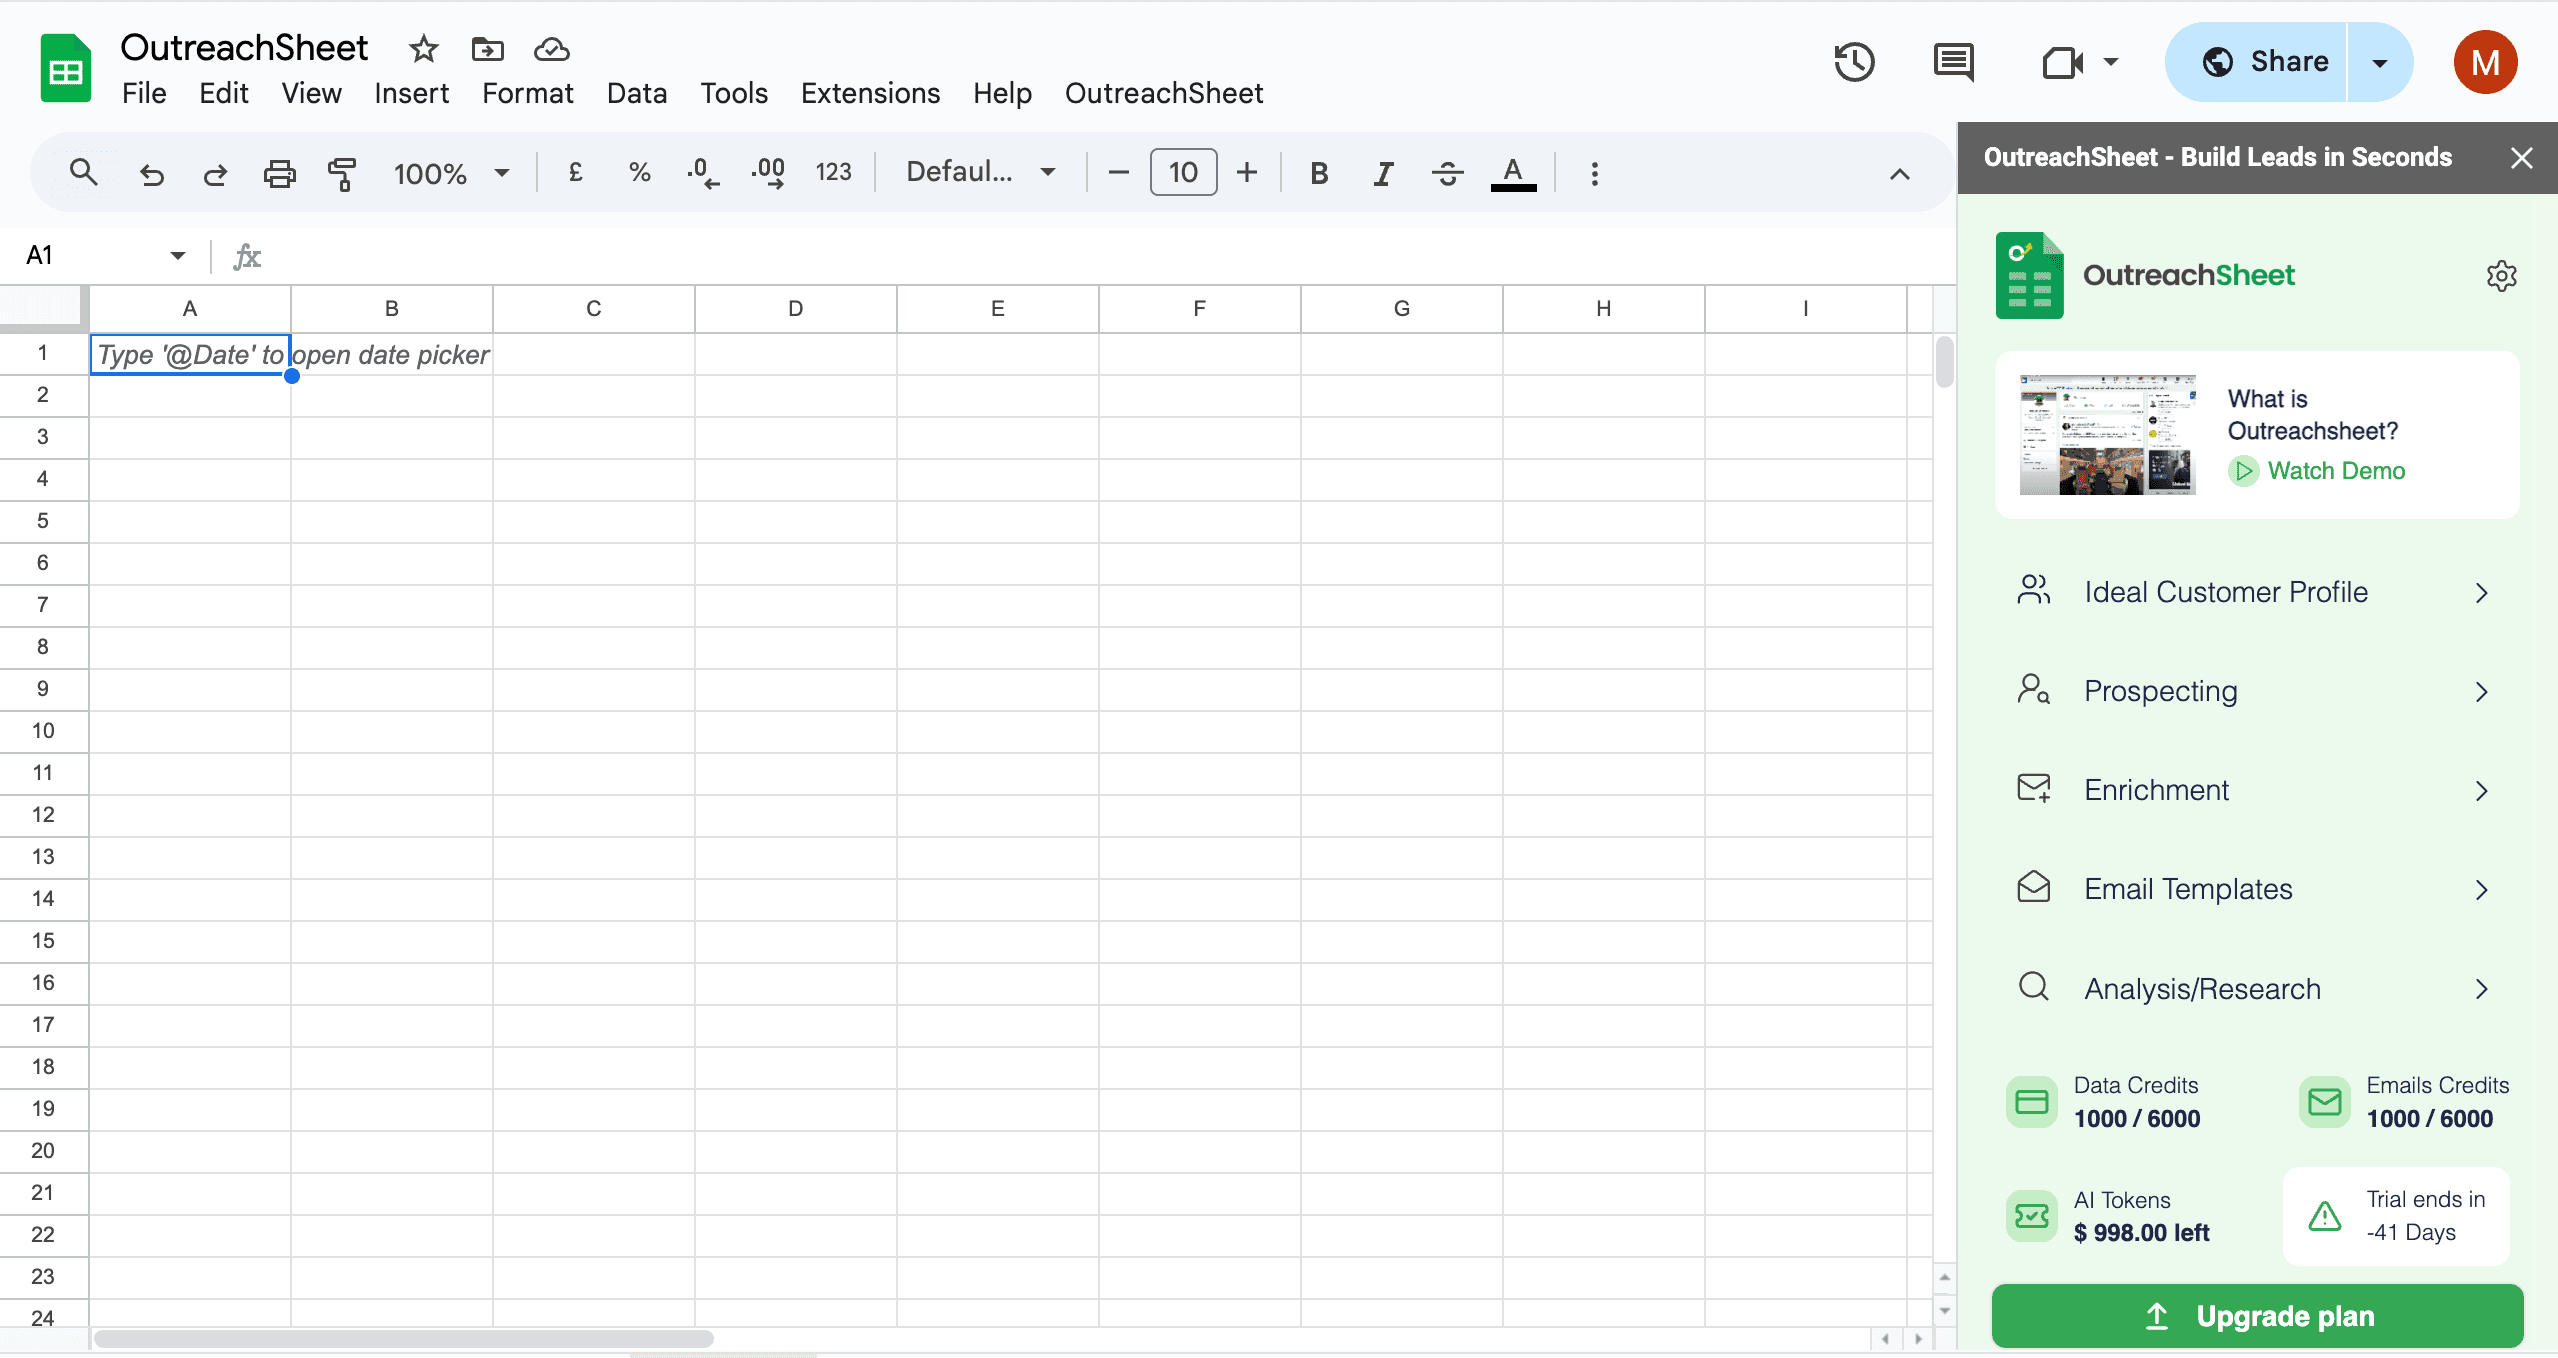The image size is (2558, 1358).
Task: Open the font family dropdown
Action: point(980,172)
